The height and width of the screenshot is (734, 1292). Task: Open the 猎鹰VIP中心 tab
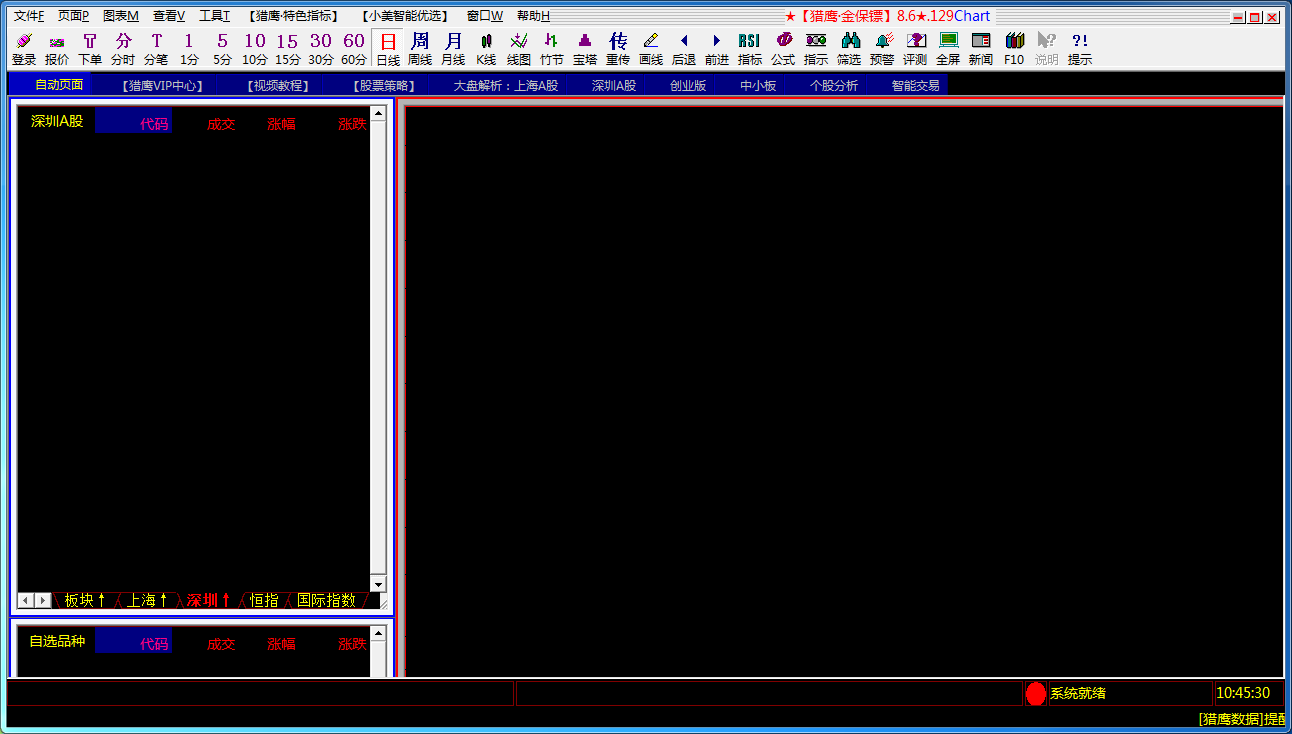pos(162,85)
